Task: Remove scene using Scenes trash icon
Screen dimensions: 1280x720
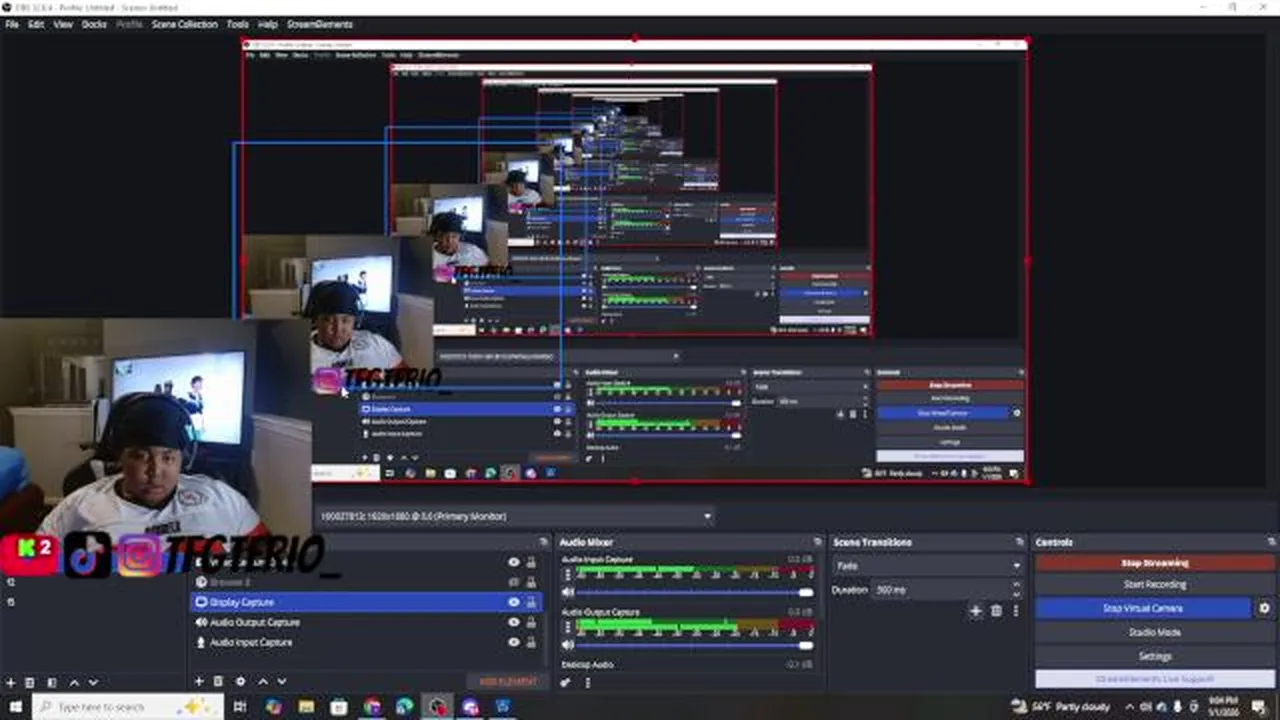Action: (x=30, y=682)
